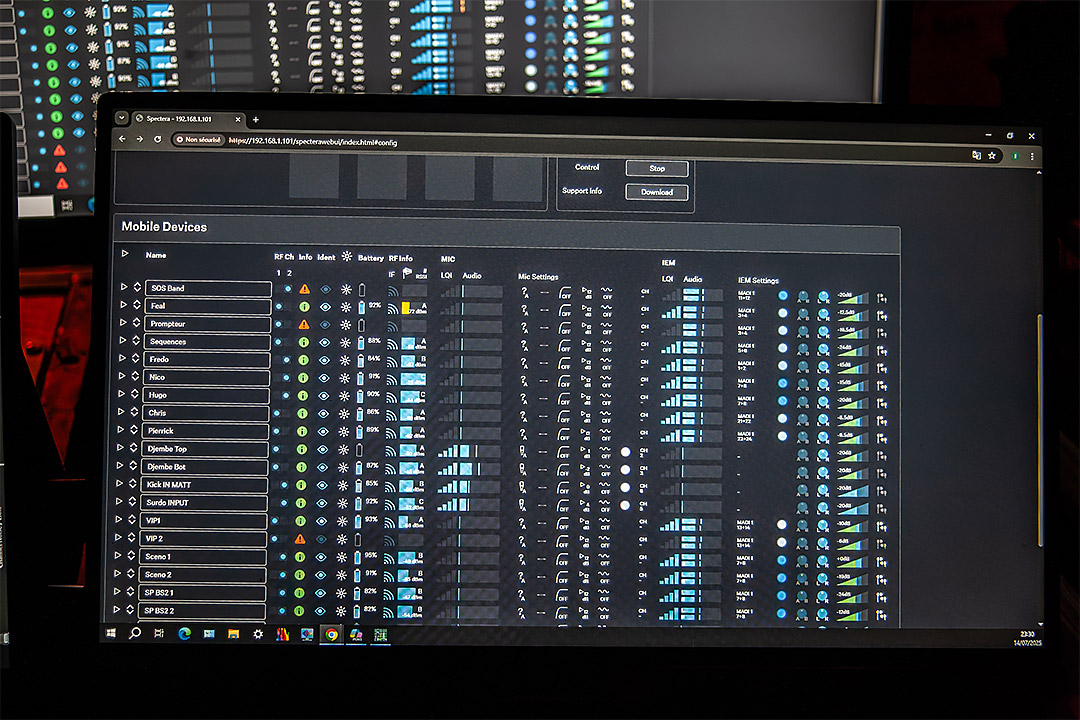
Task: Expand the Surdo INPUT device row
Action: [x=125, y=502]
